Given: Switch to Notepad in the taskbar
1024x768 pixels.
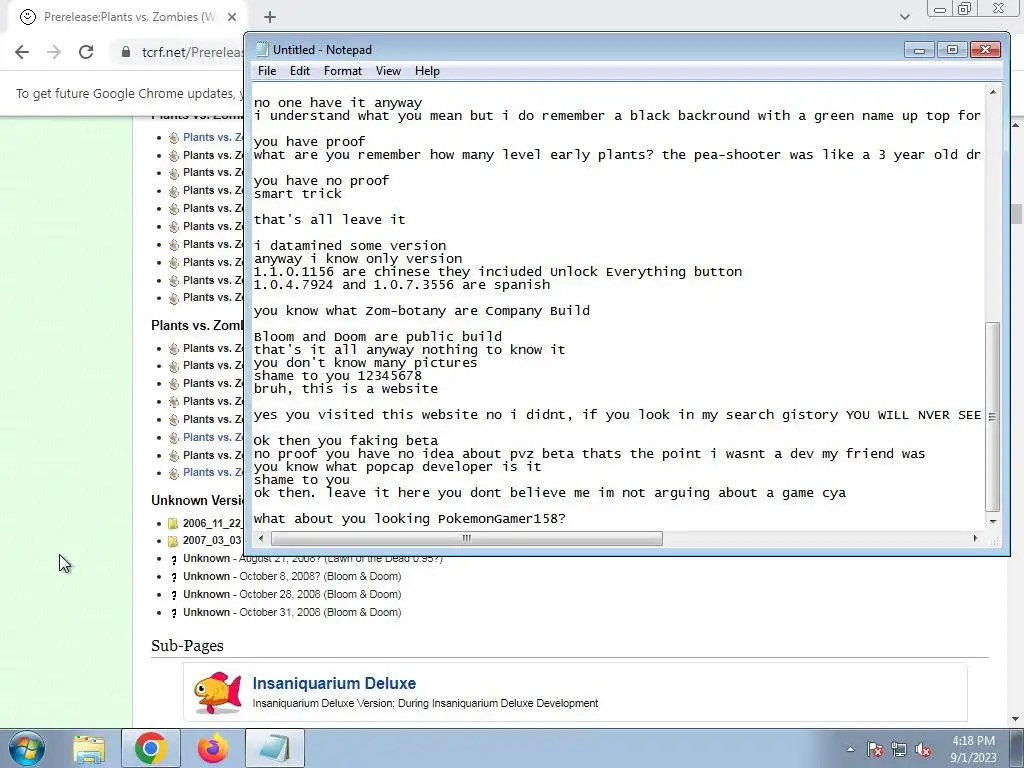Looking at the screenshot, I should tap(275, 748).
